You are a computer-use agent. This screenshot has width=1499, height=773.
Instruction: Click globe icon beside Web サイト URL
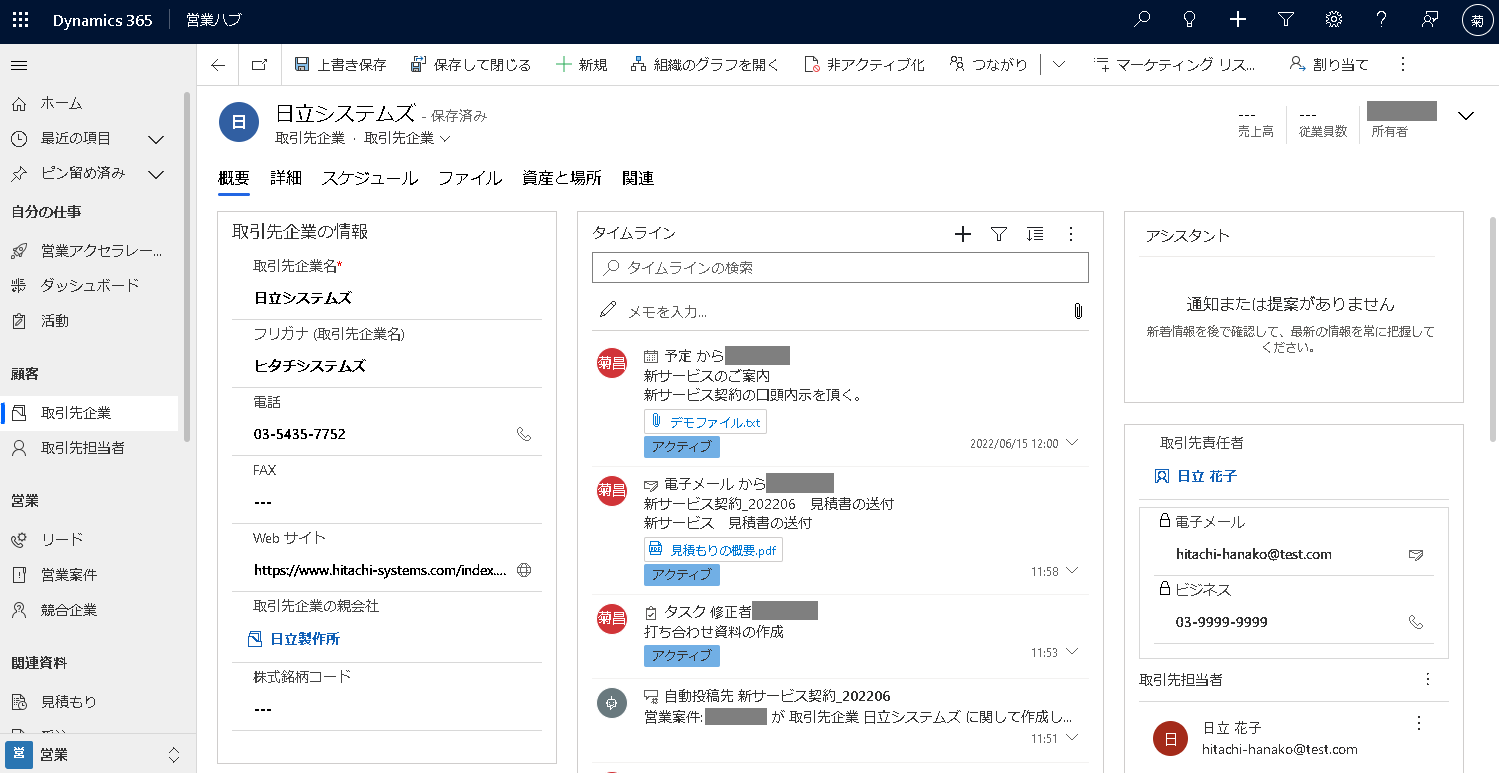tap(524, 570)
